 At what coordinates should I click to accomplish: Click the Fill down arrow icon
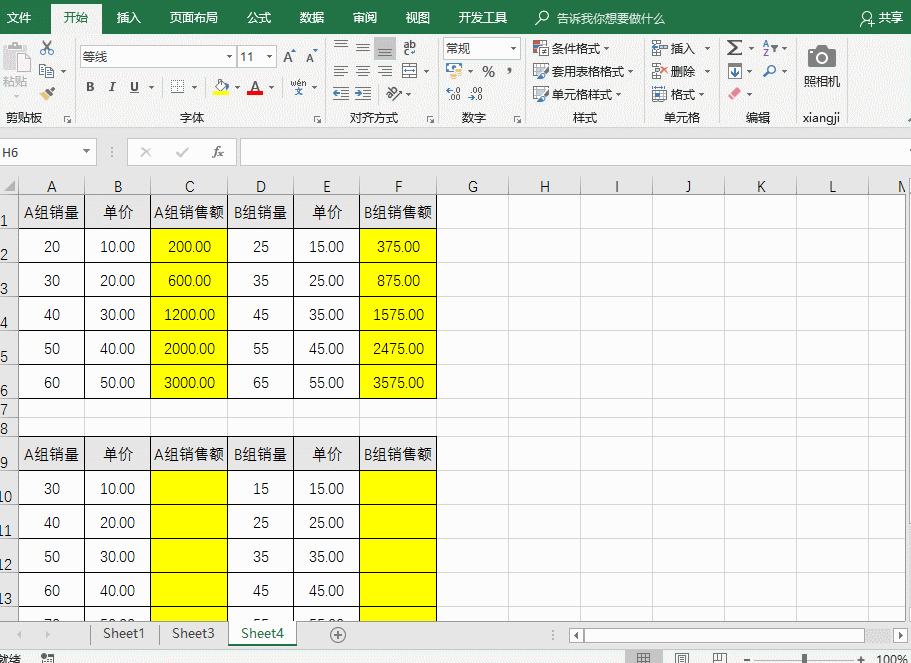tap(734, 71)
